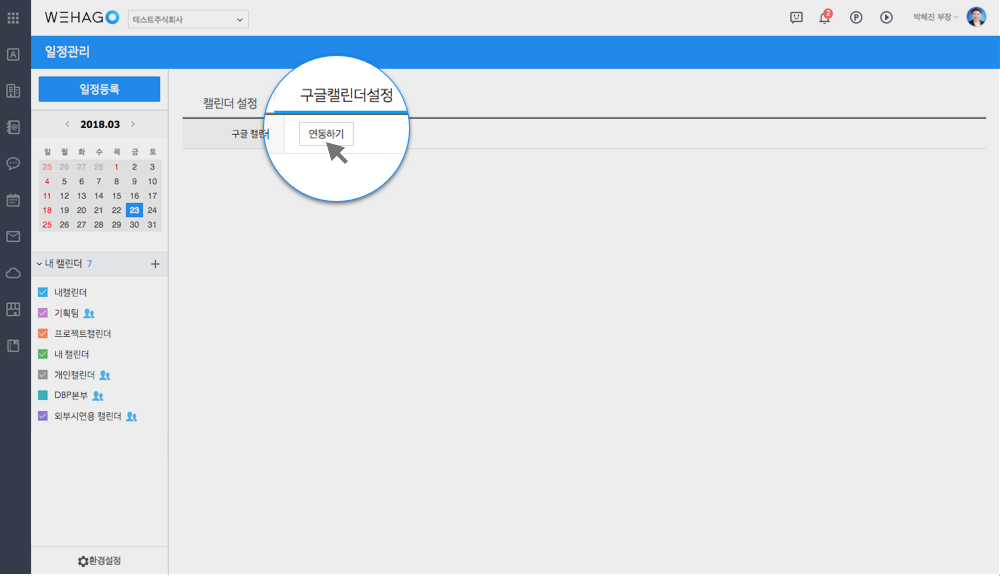Open the notification bell with badge
Viewport: 1000px width, 576px height.
point(825,18)
